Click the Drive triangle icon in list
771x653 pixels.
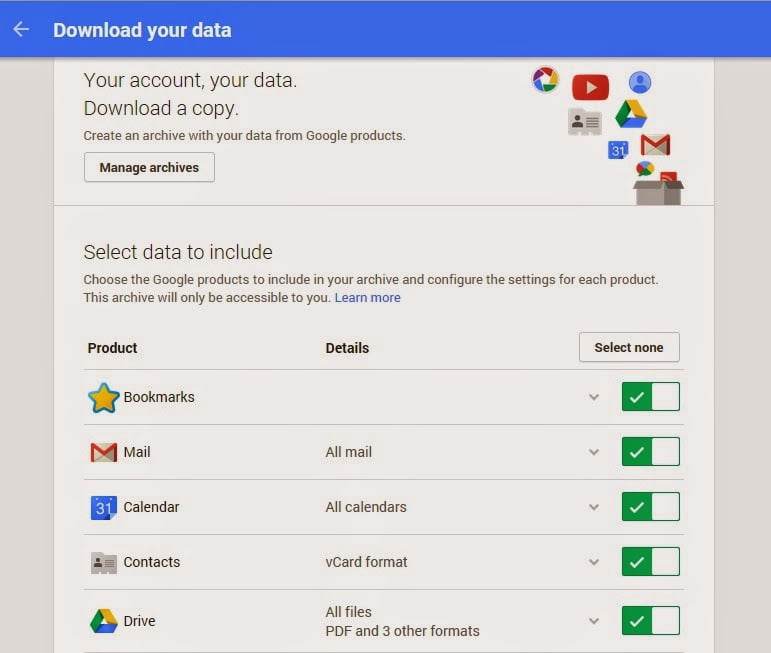click(x=104, y=621)
